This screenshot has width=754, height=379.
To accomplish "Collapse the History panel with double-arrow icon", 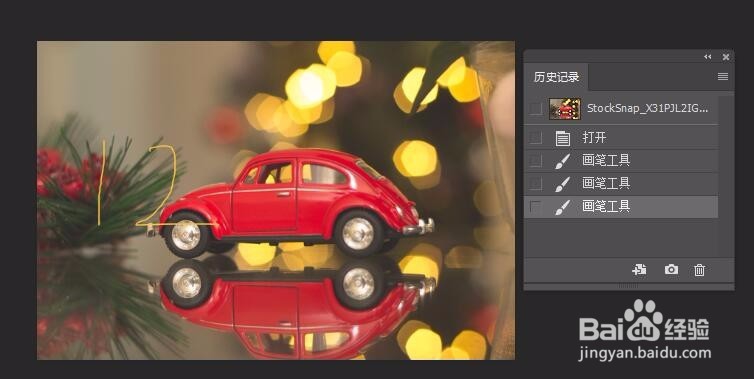I will (707, 57).
